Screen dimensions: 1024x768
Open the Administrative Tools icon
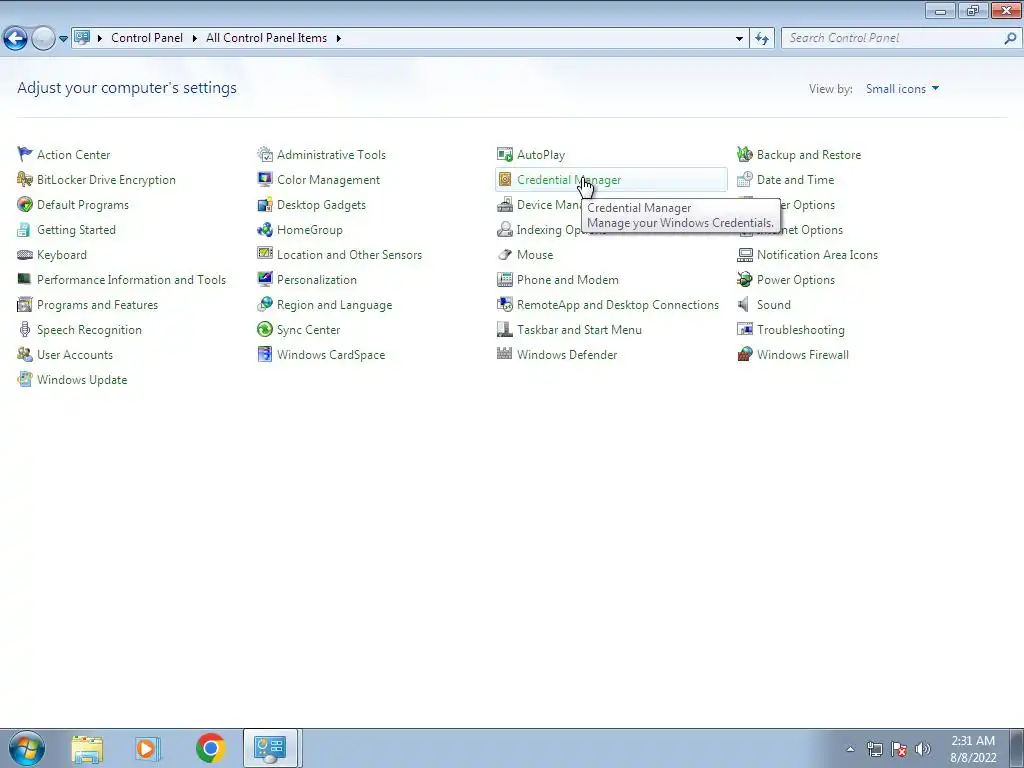(x=264, y=154)
